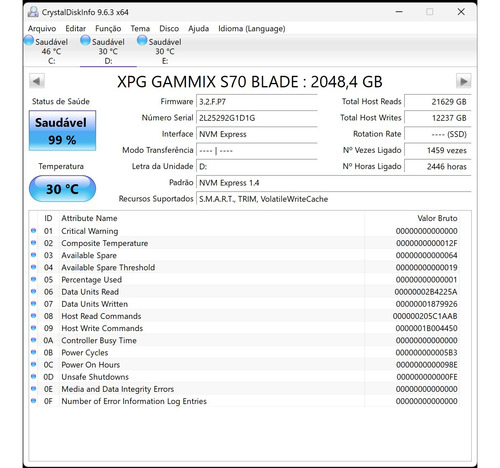Click Nº Vezes Ligado value 1459 vezes
The image size is (500, 468).
438,150
